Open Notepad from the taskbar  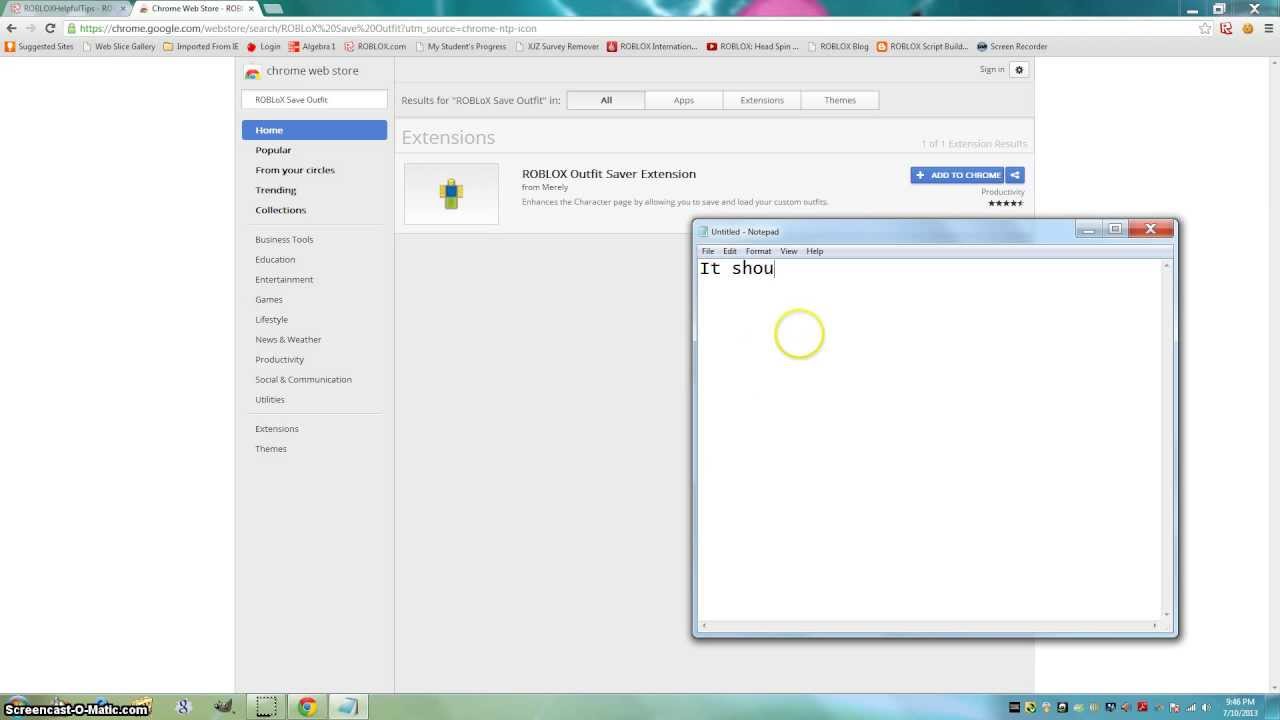click(347, 707)
